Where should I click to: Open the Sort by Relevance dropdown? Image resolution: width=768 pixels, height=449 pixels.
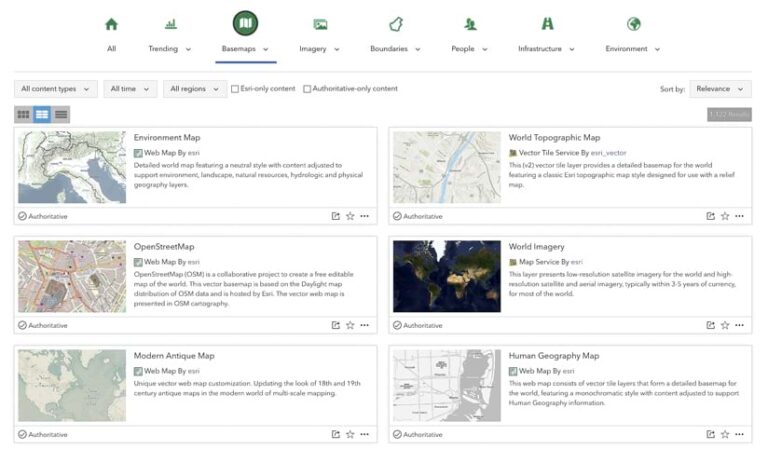tap(720, 89)
